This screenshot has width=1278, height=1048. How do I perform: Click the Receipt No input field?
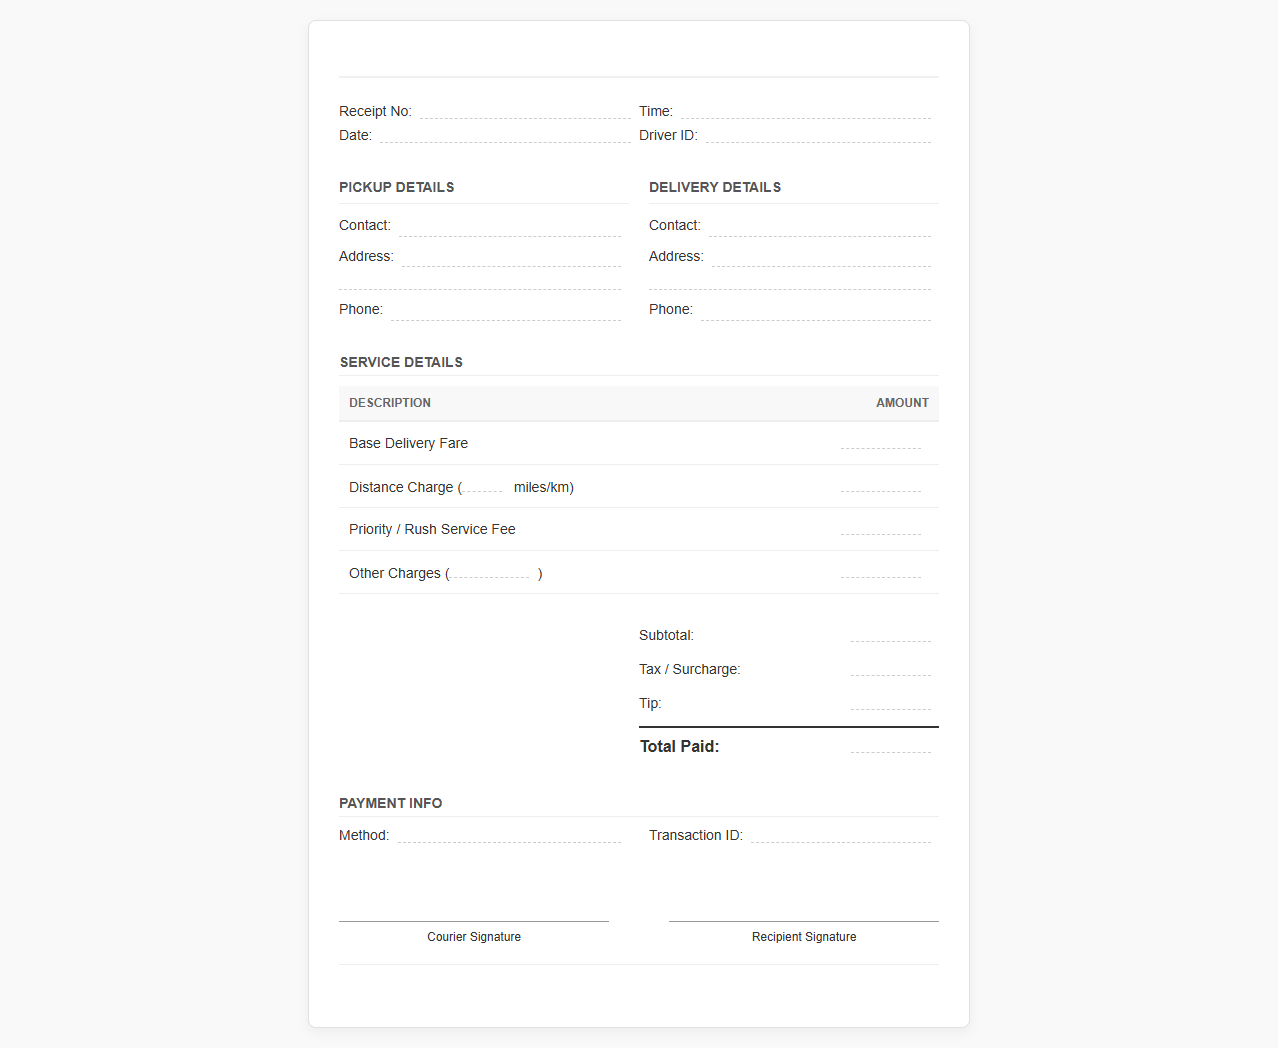click(525, 110)
